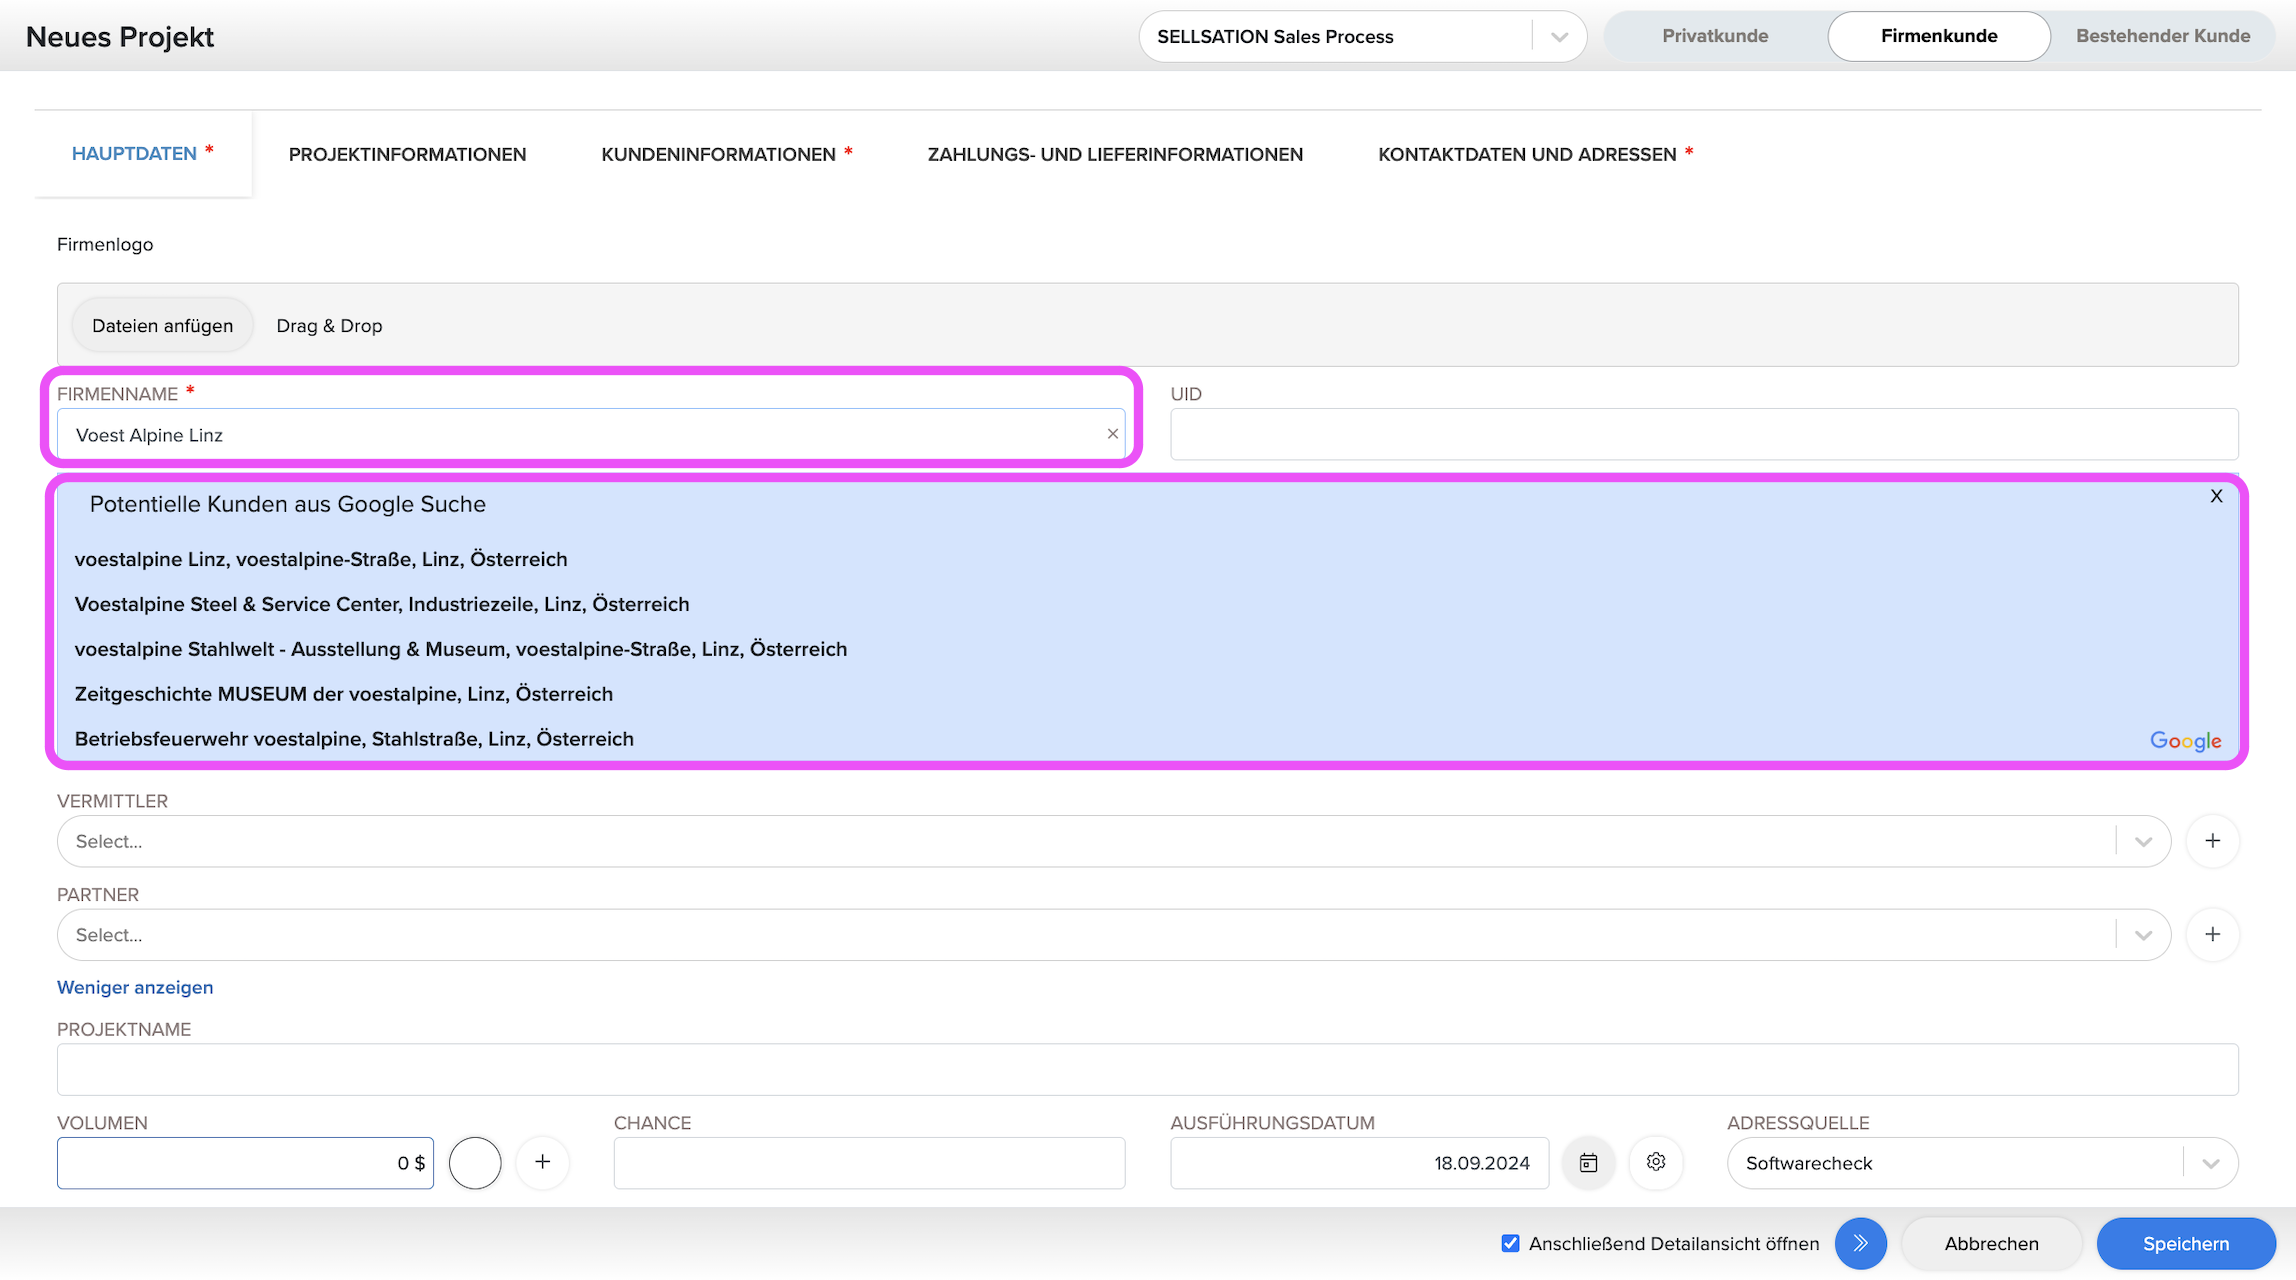Save the project with Speichern
2296x1280 pixels.
point(2185,1243)
